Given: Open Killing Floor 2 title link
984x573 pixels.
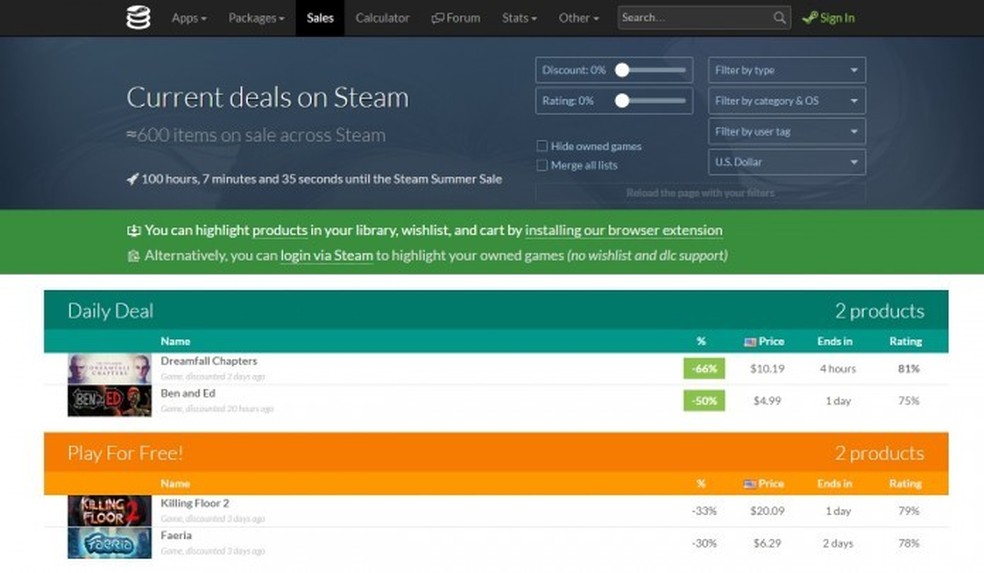Looking at the screenshot, I should (x=195, y=503).
